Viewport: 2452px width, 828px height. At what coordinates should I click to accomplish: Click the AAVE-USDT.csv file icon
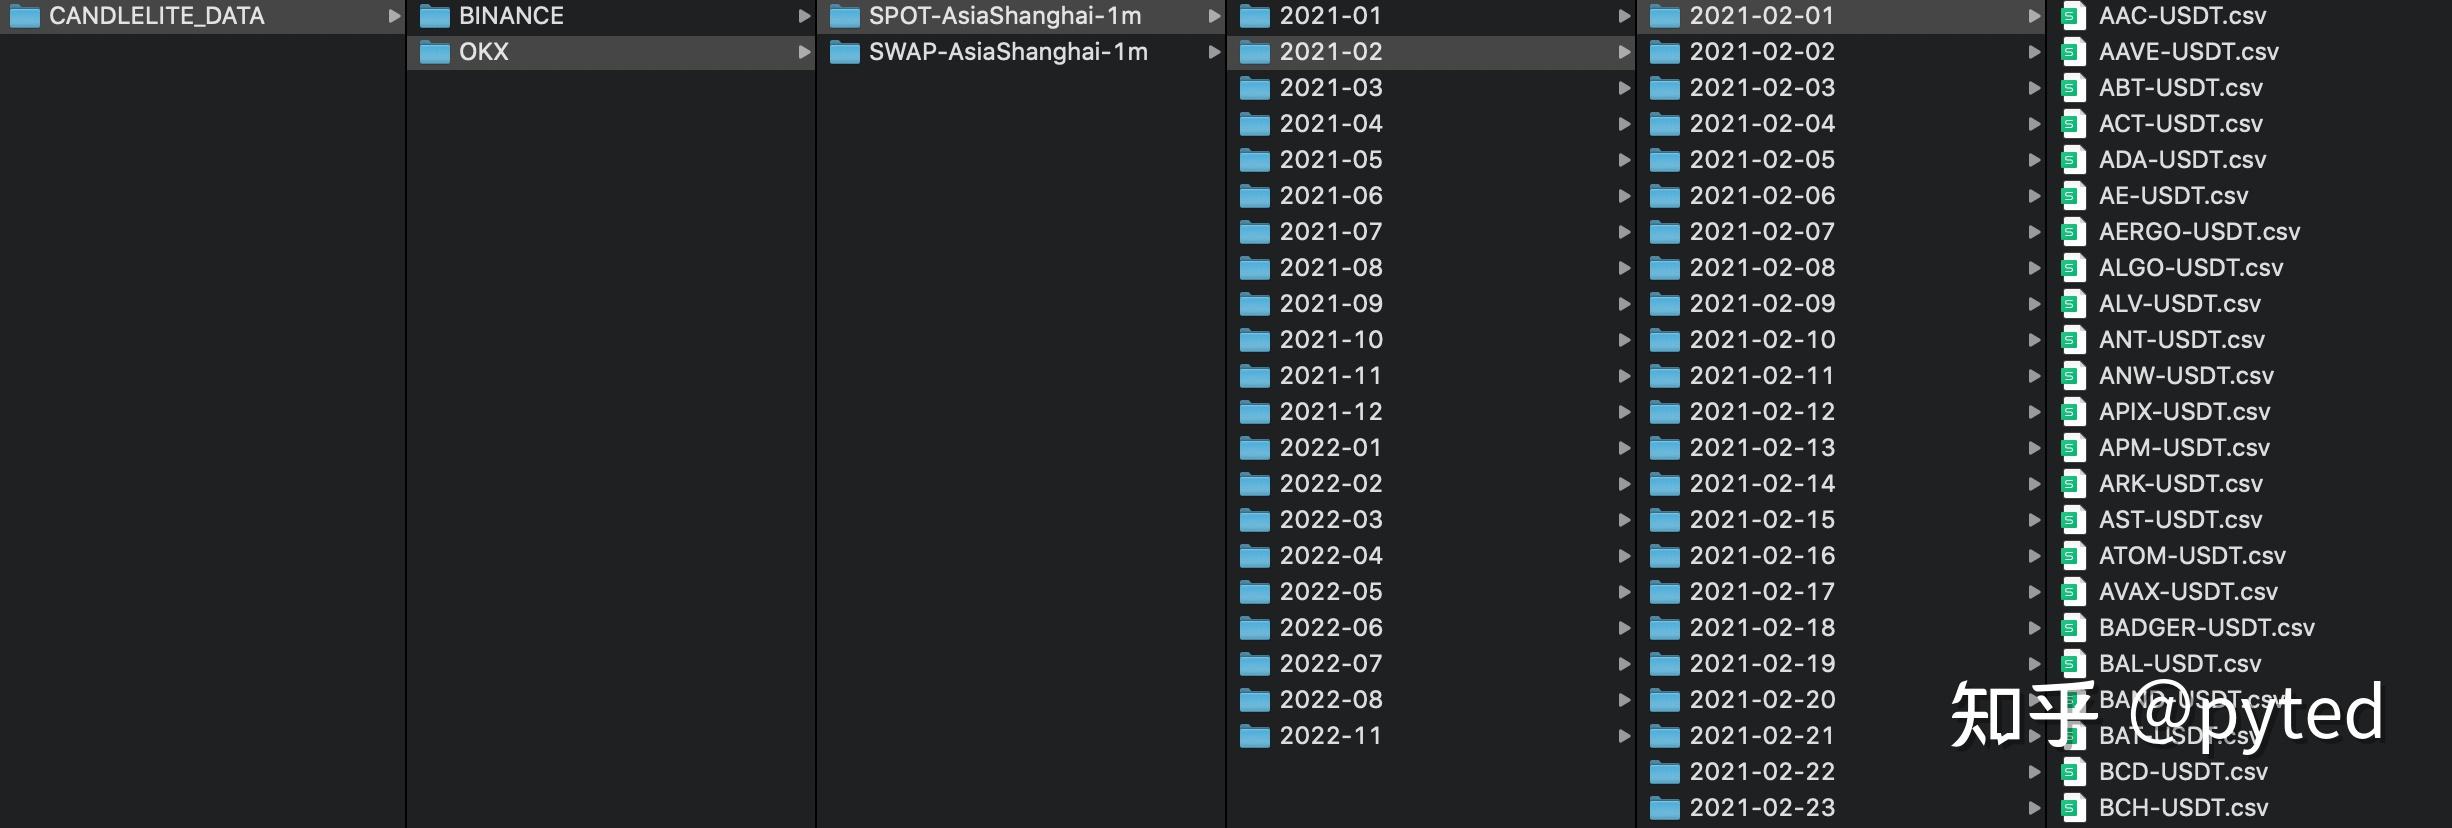point(2072,52)
